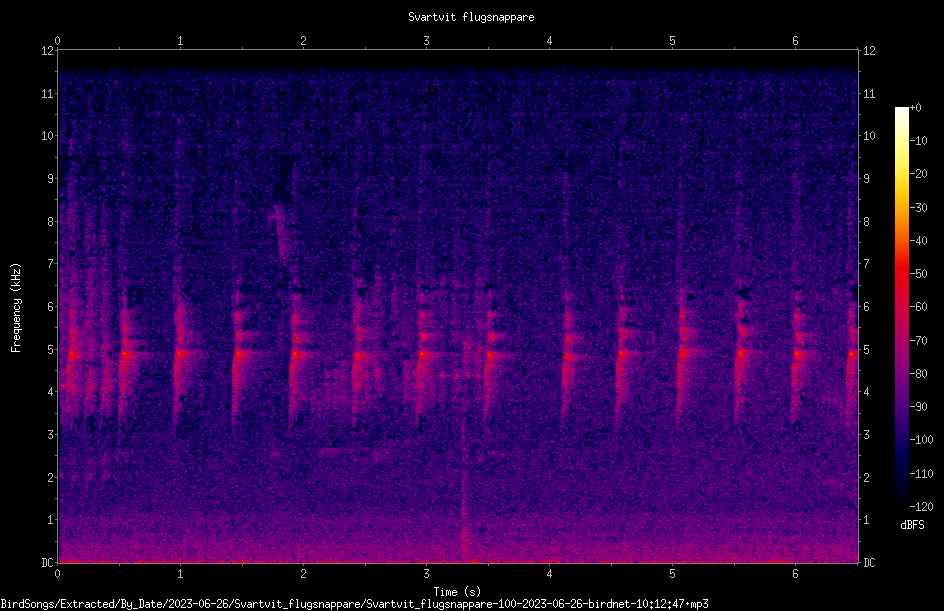Click "11" on the left frequency axis
This screenshot has height=611, width=944.
point(48,93)
